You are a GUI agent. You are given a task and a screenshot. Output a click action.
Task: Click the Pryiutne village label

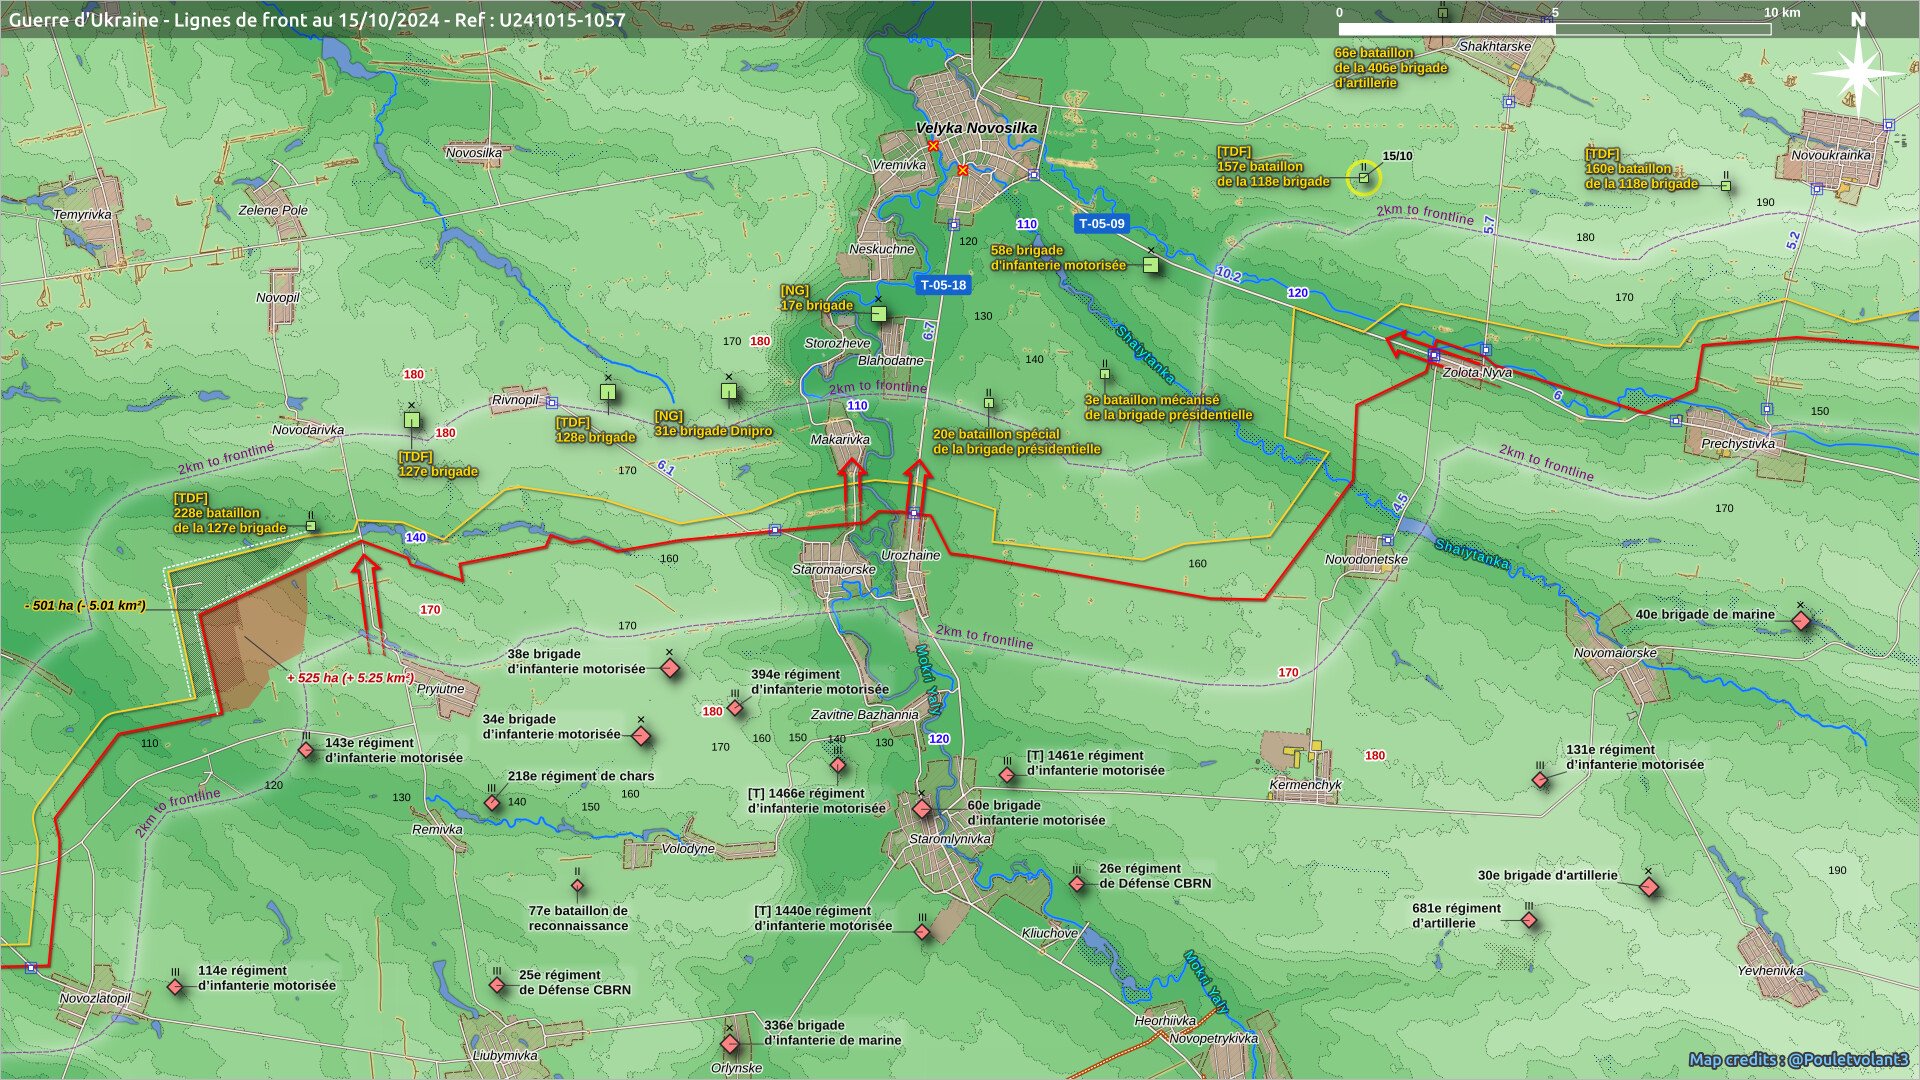[x=440, y=689]
